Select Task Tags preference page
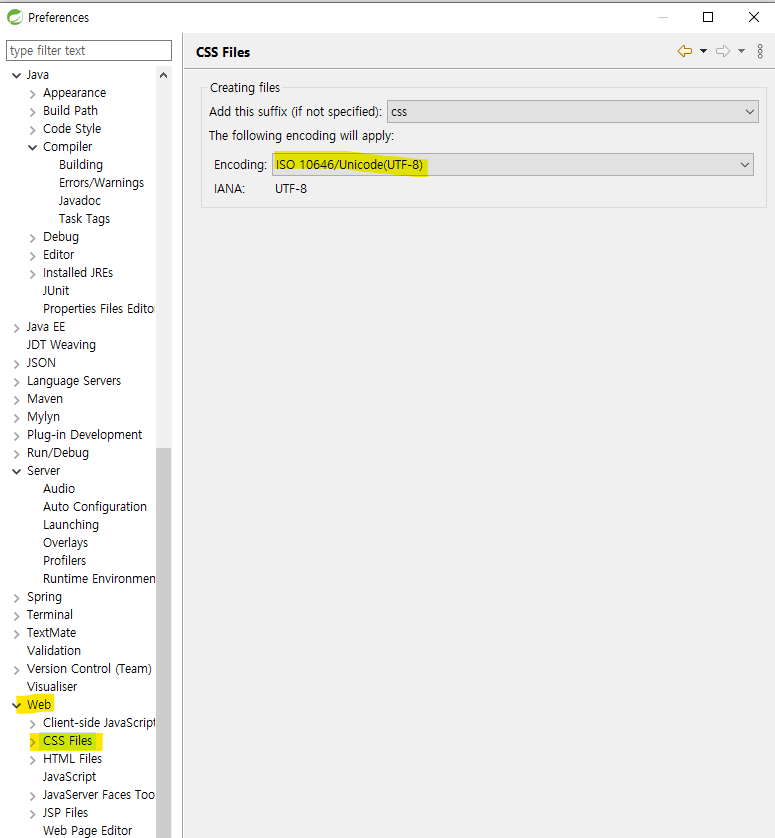 click(x=84, y=219)
